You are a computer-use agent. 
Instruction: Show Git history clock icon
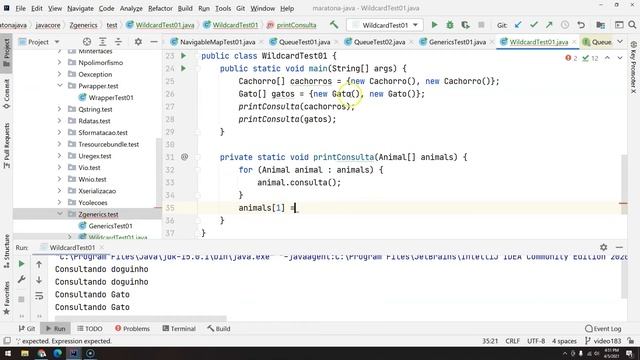pyautogui.click(x=565, y=25)
